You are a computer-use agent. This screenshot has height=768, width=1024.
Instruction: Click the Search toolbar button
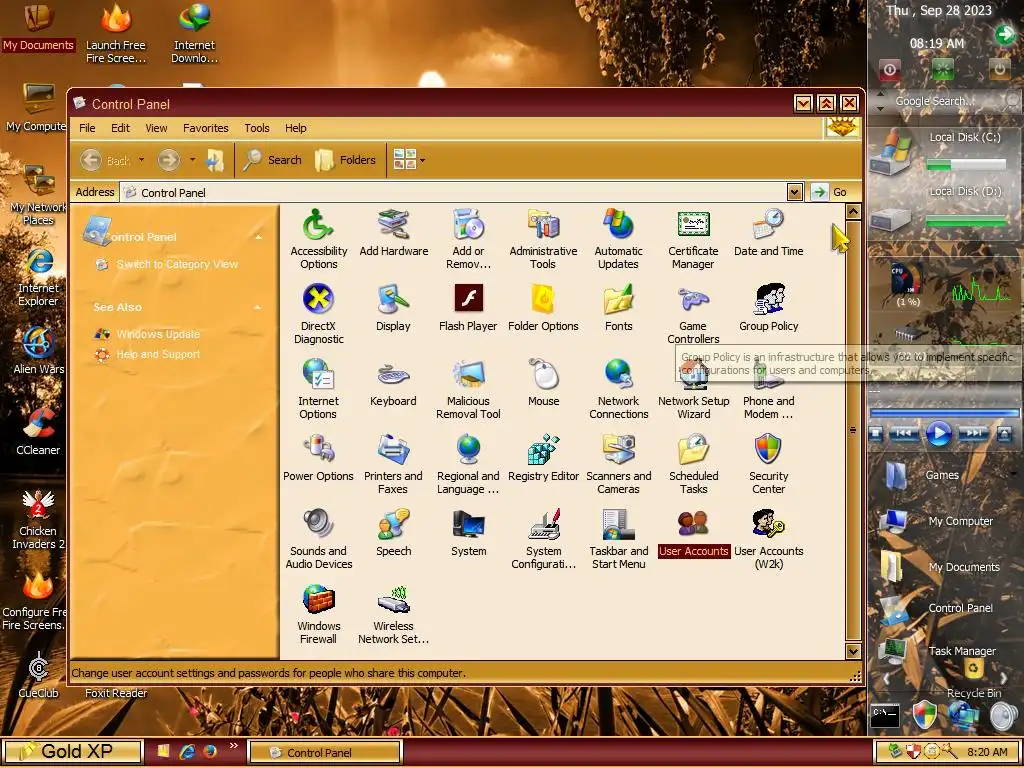coord(272,160)
